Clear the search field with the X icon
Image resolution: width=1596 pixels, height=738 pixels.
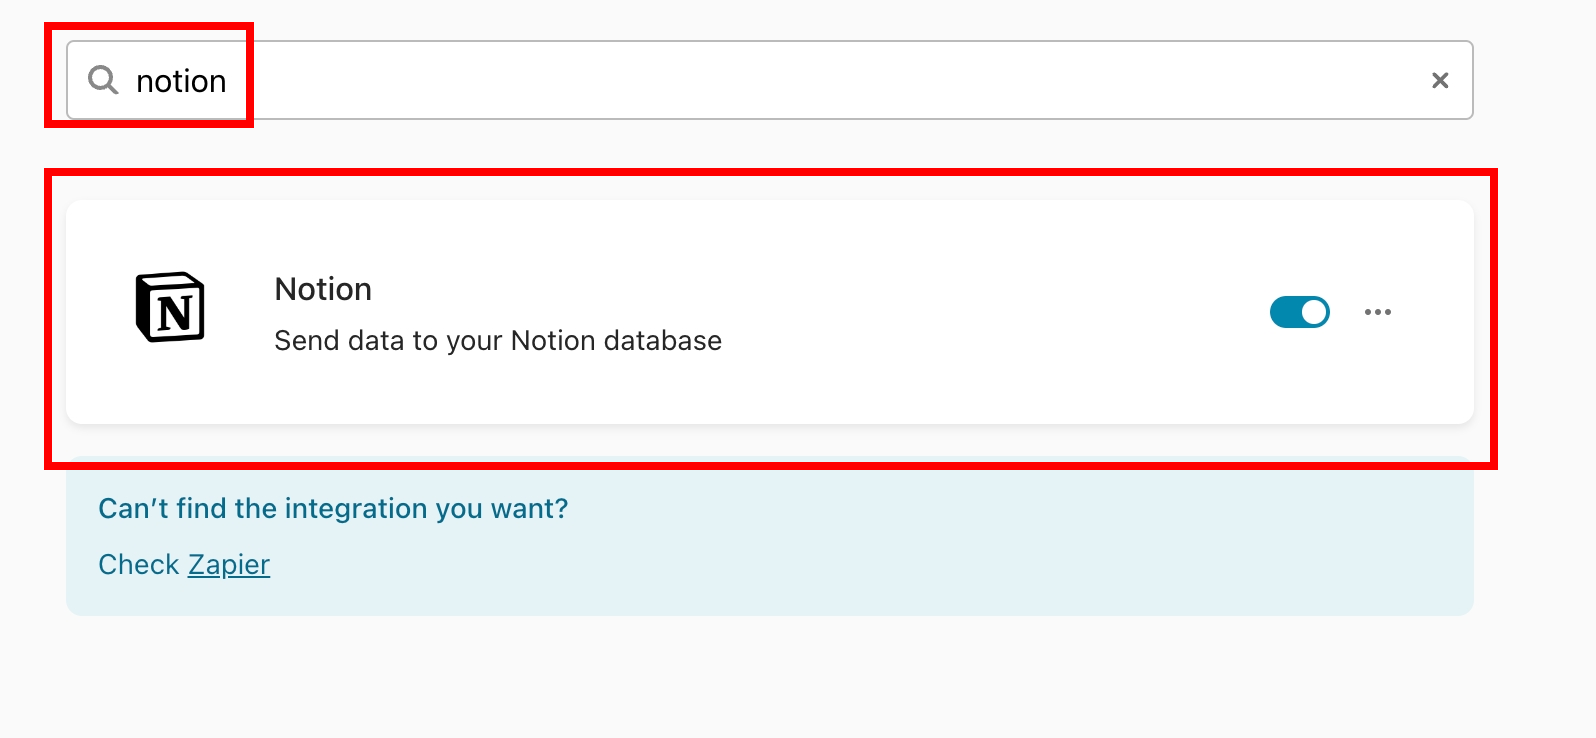(1440, 80)
